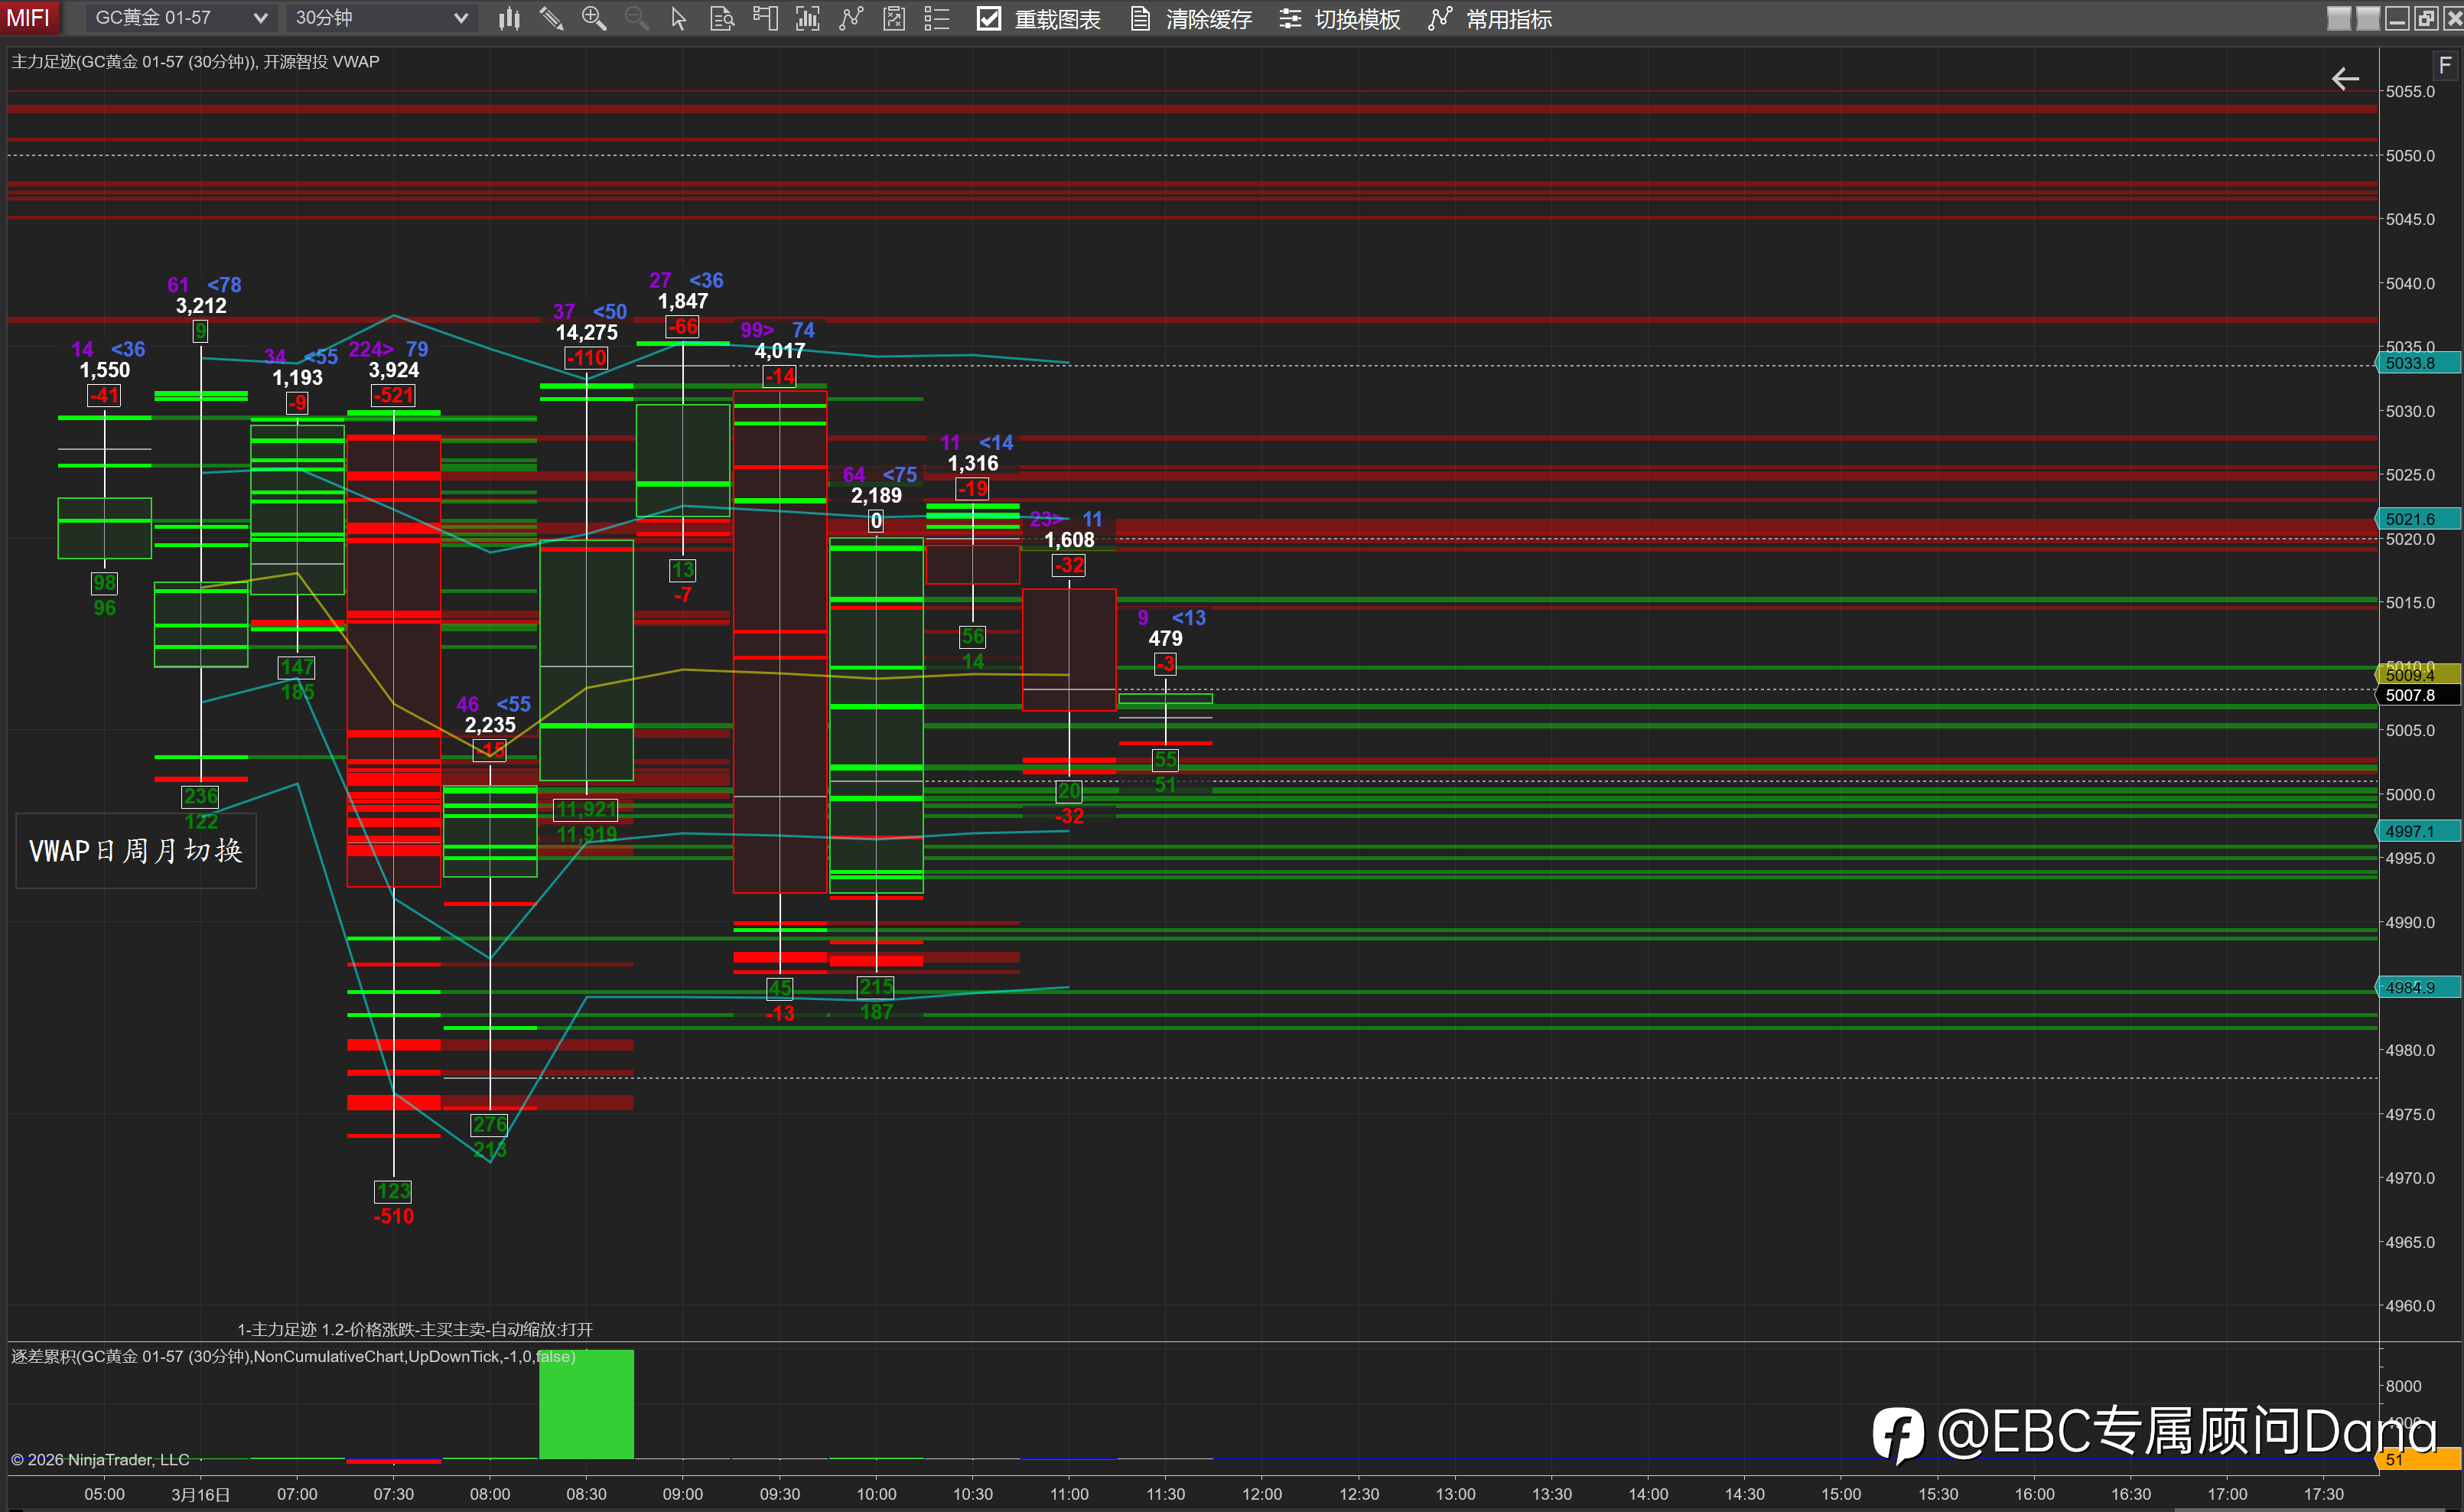Open the data box search icon
2464x1512 pixels.
click(722, 18)
